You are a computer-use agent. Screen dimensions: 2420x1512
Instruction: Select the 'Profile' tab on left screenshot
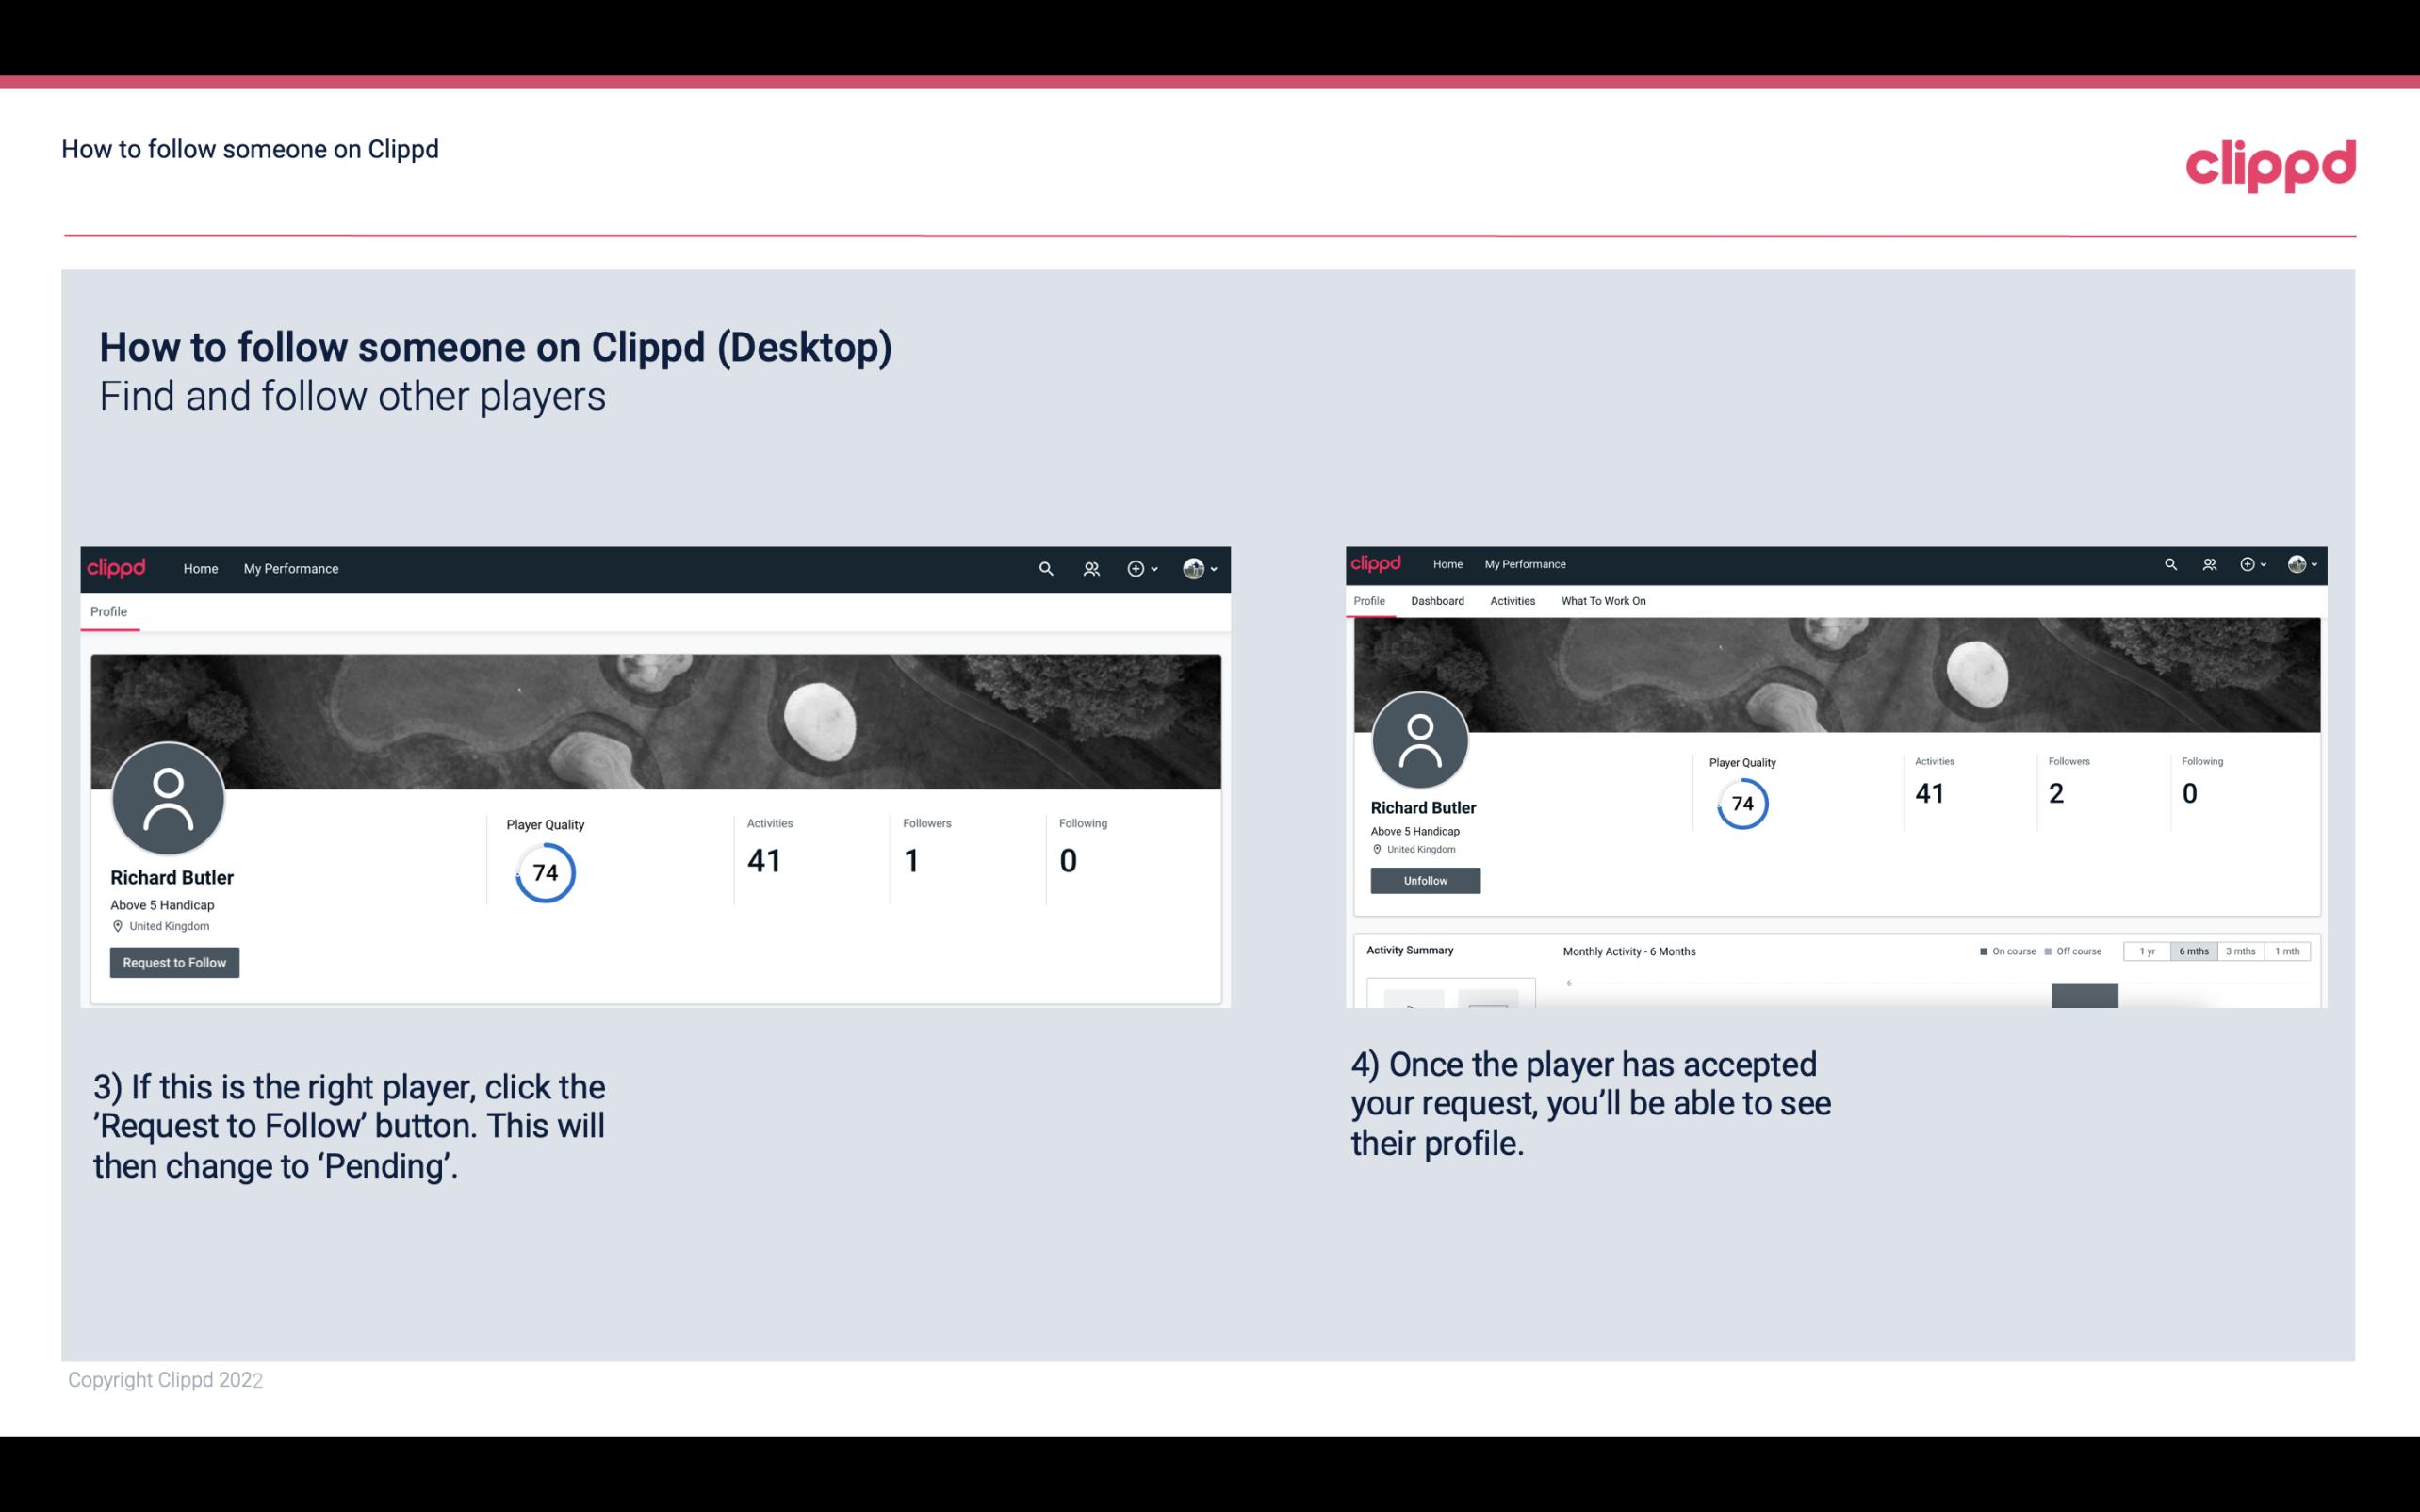click(x=108, y=611)
